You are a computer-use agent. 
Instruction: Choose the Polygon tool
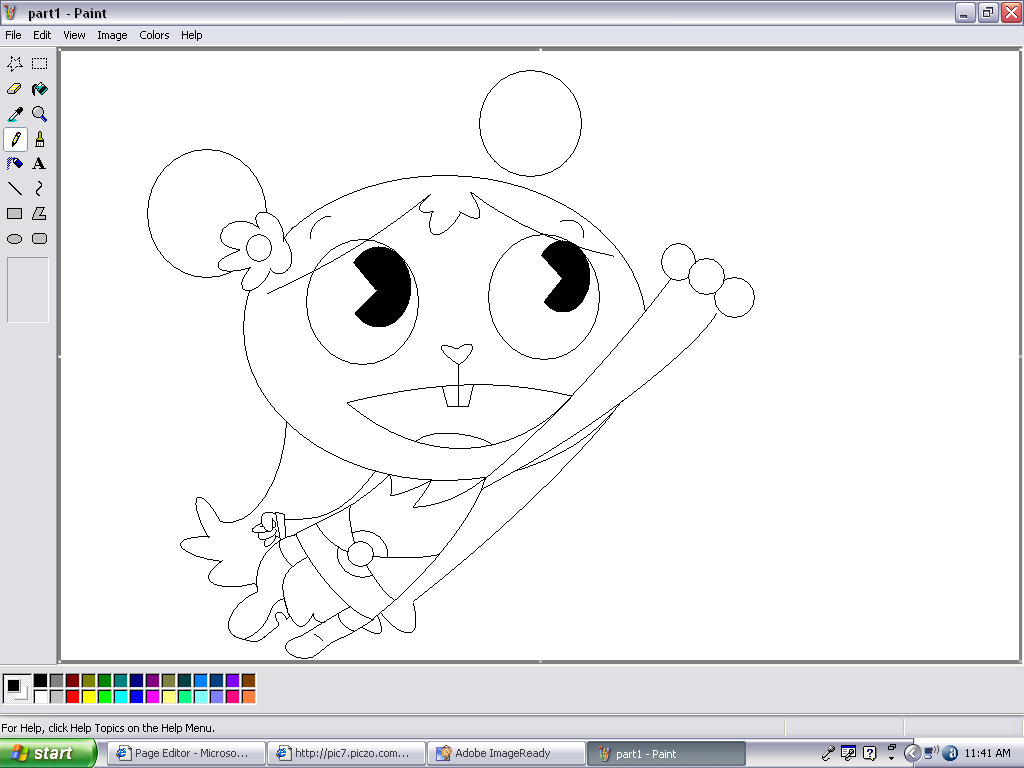[40, 214]
